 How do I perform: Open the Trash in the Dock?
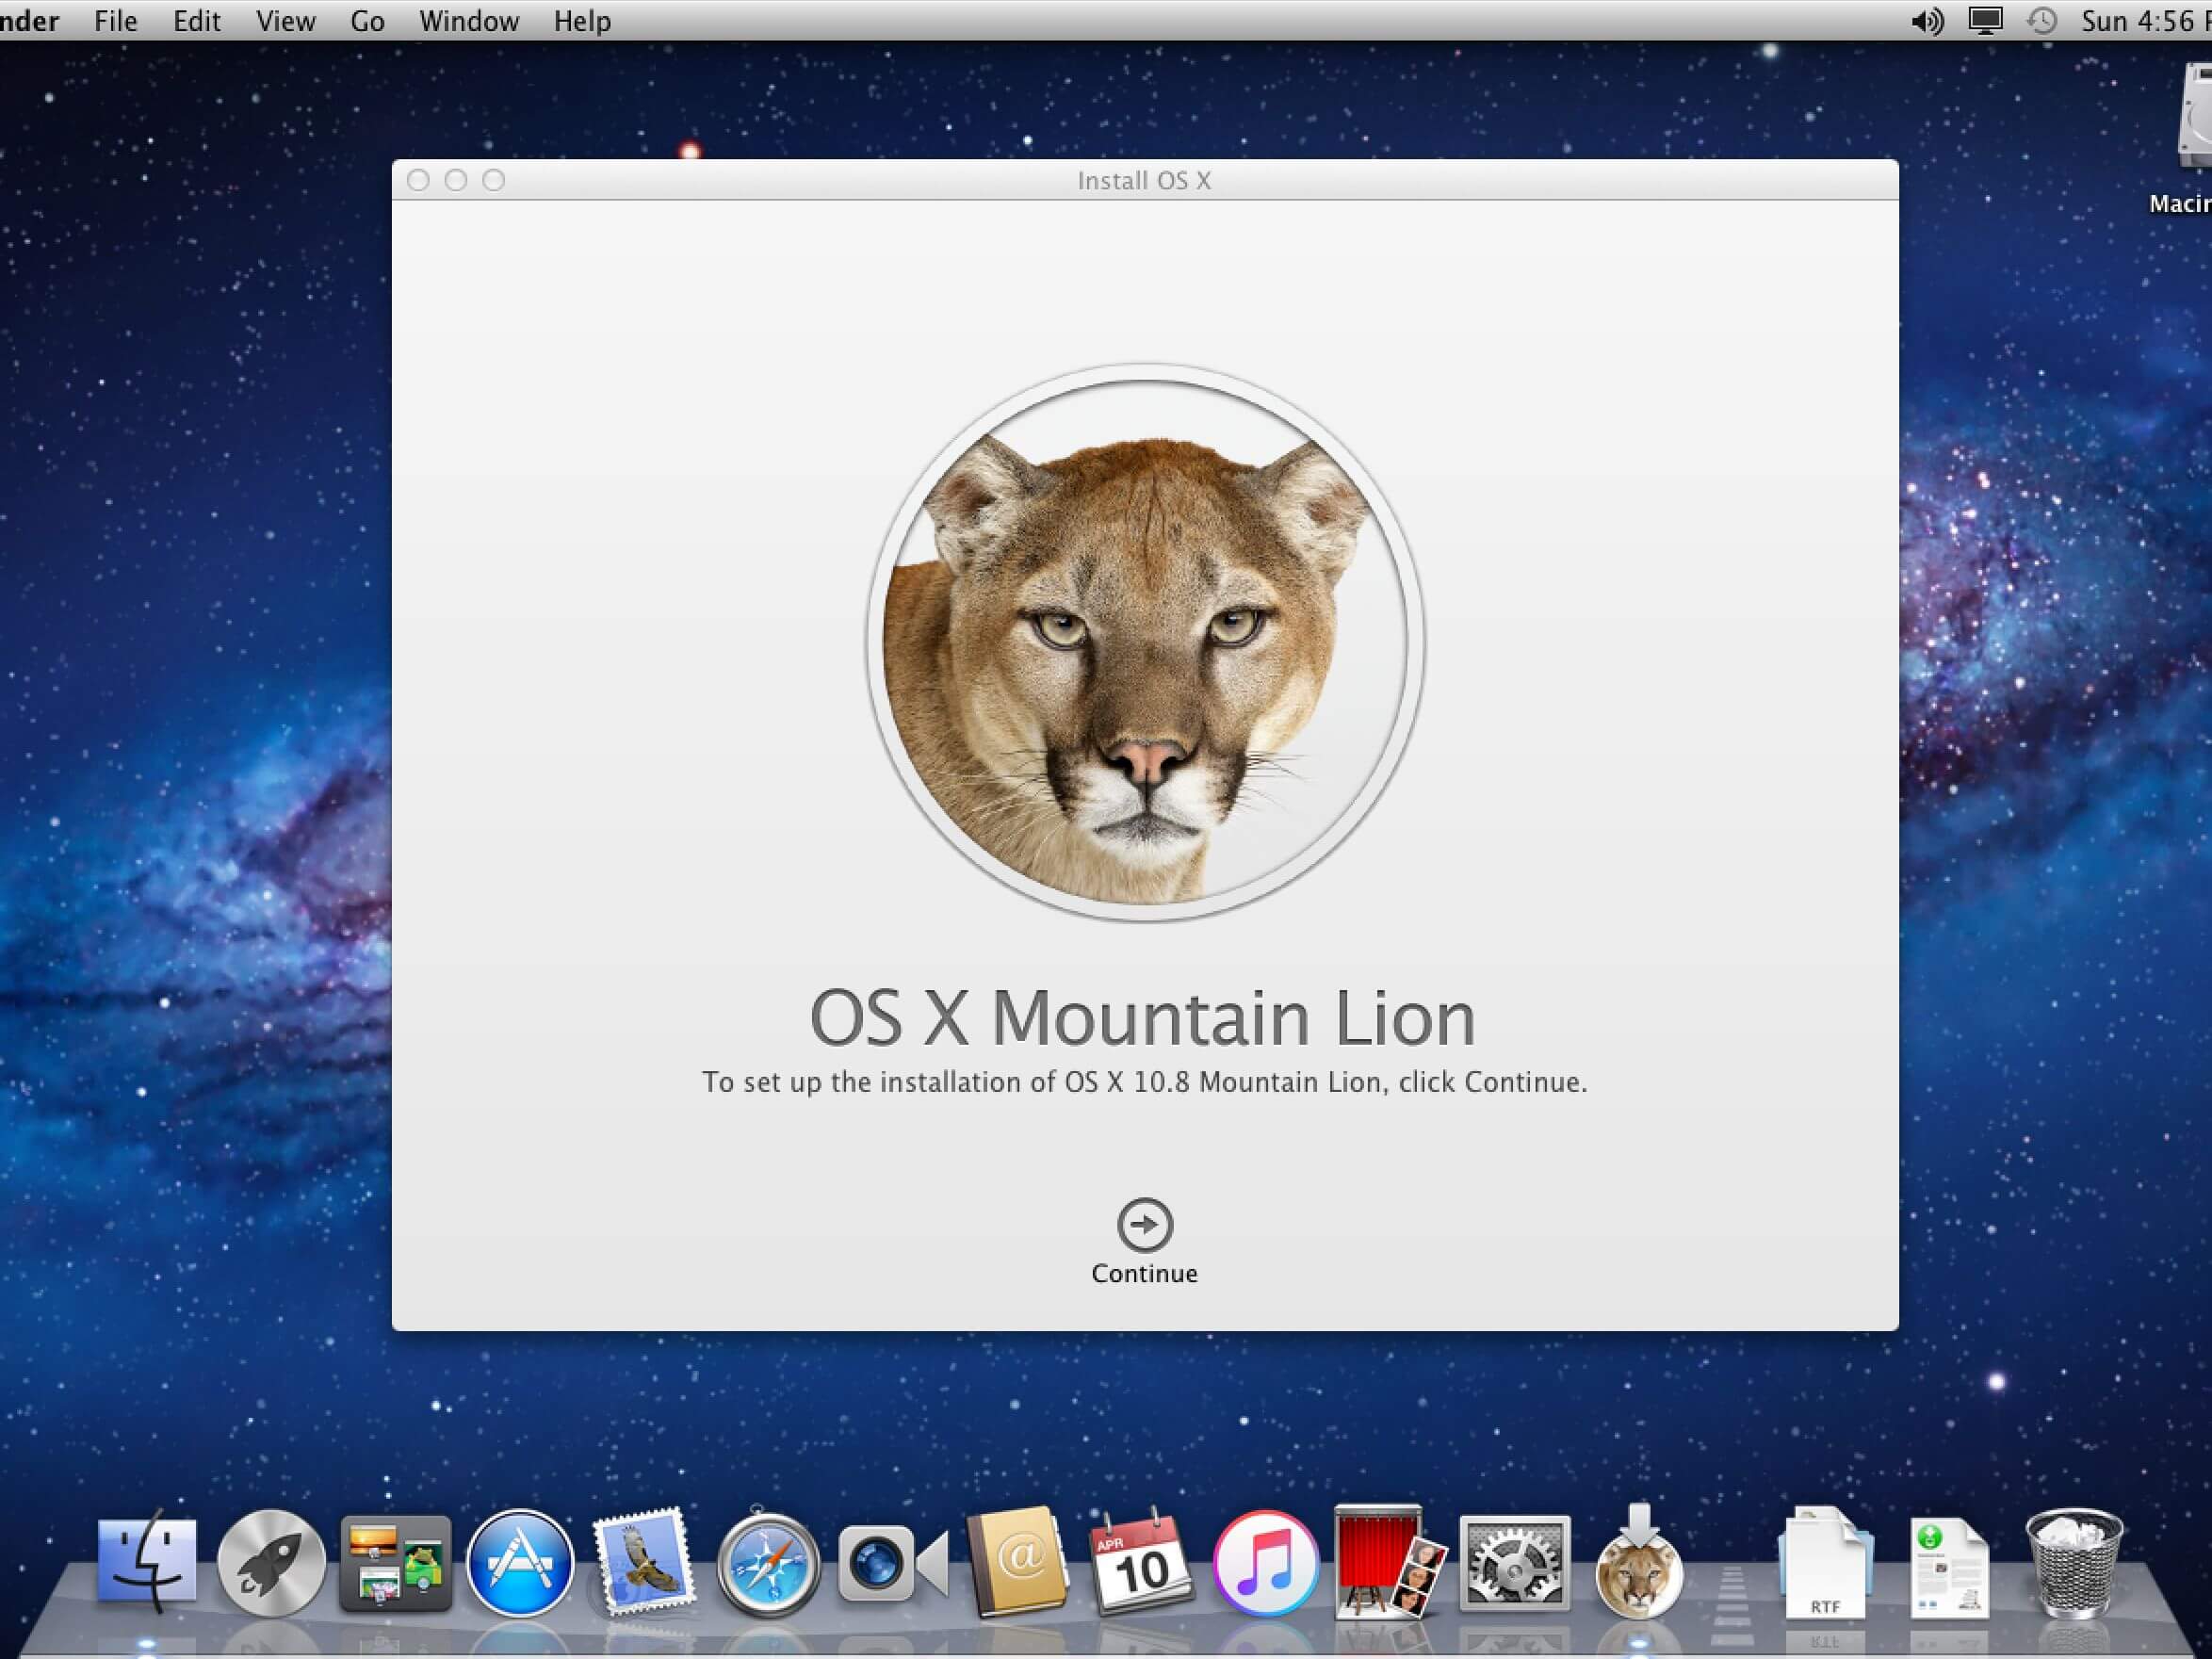point(2073,1563)
